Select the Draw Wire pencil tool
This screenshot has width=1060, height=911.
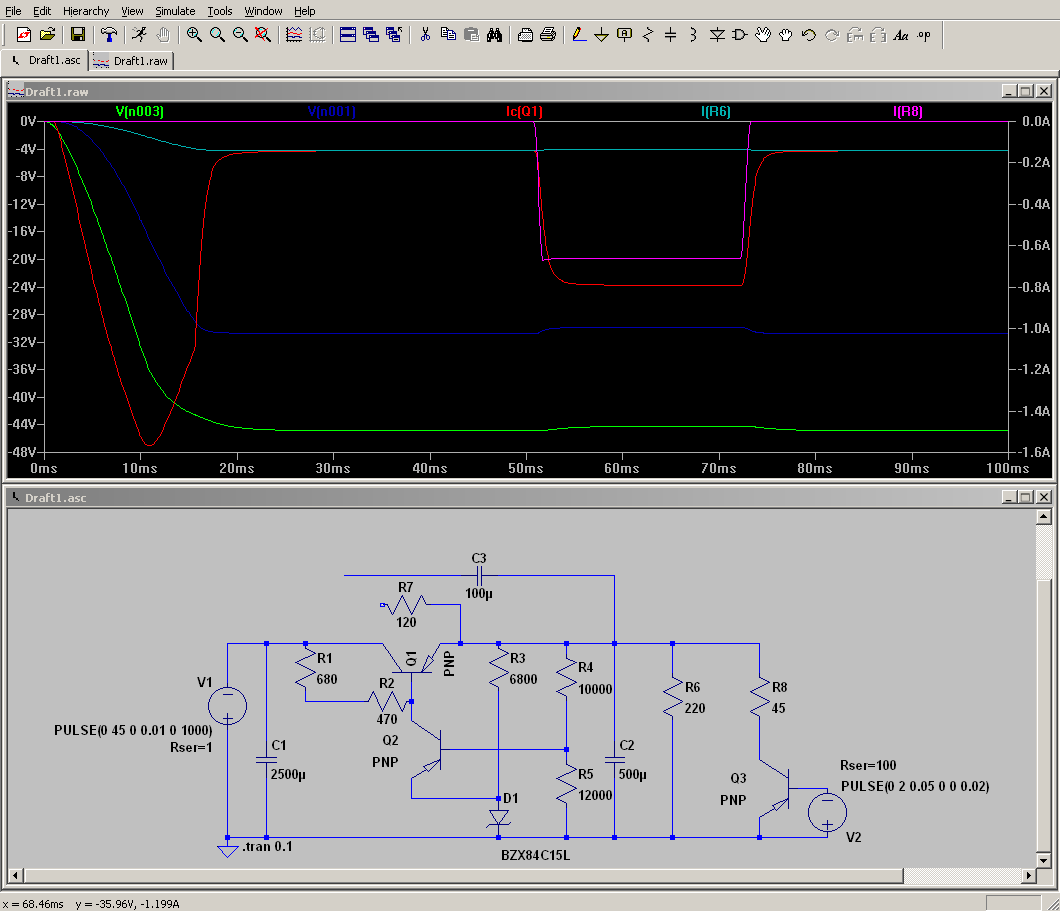tap(578, 35)
